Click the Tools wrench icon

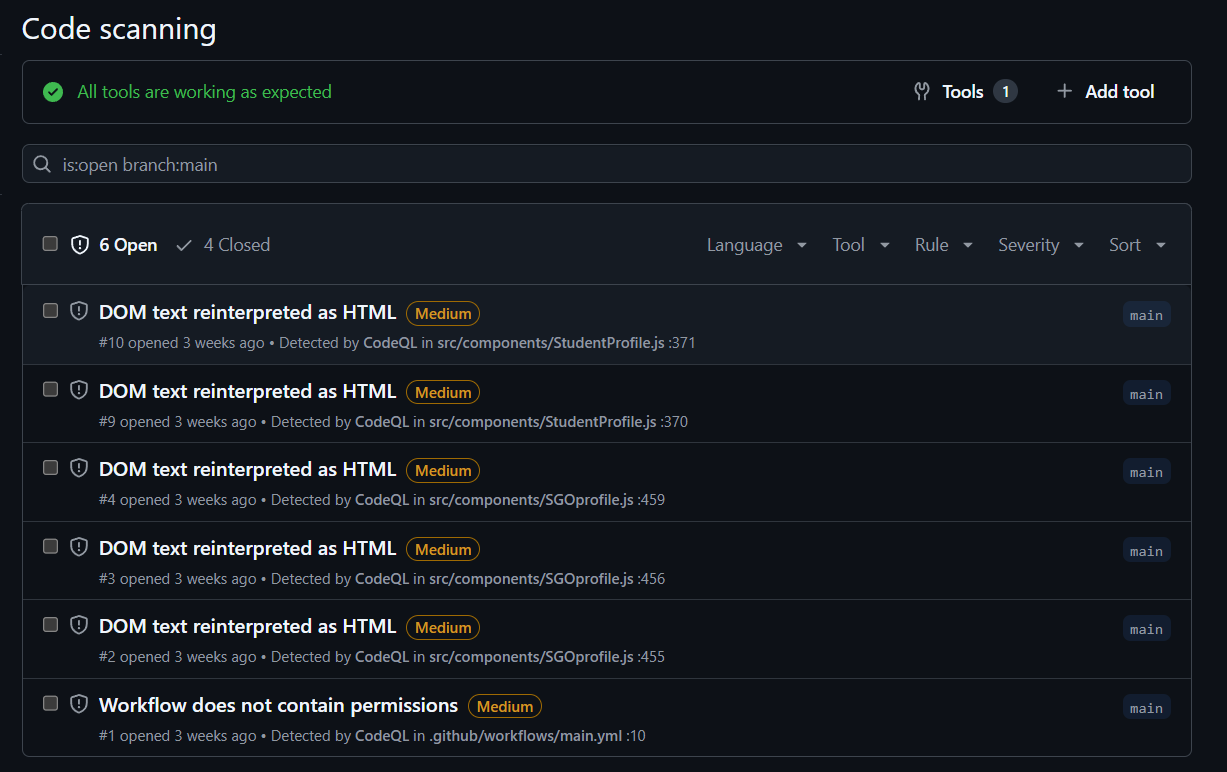tap(922, 92)
